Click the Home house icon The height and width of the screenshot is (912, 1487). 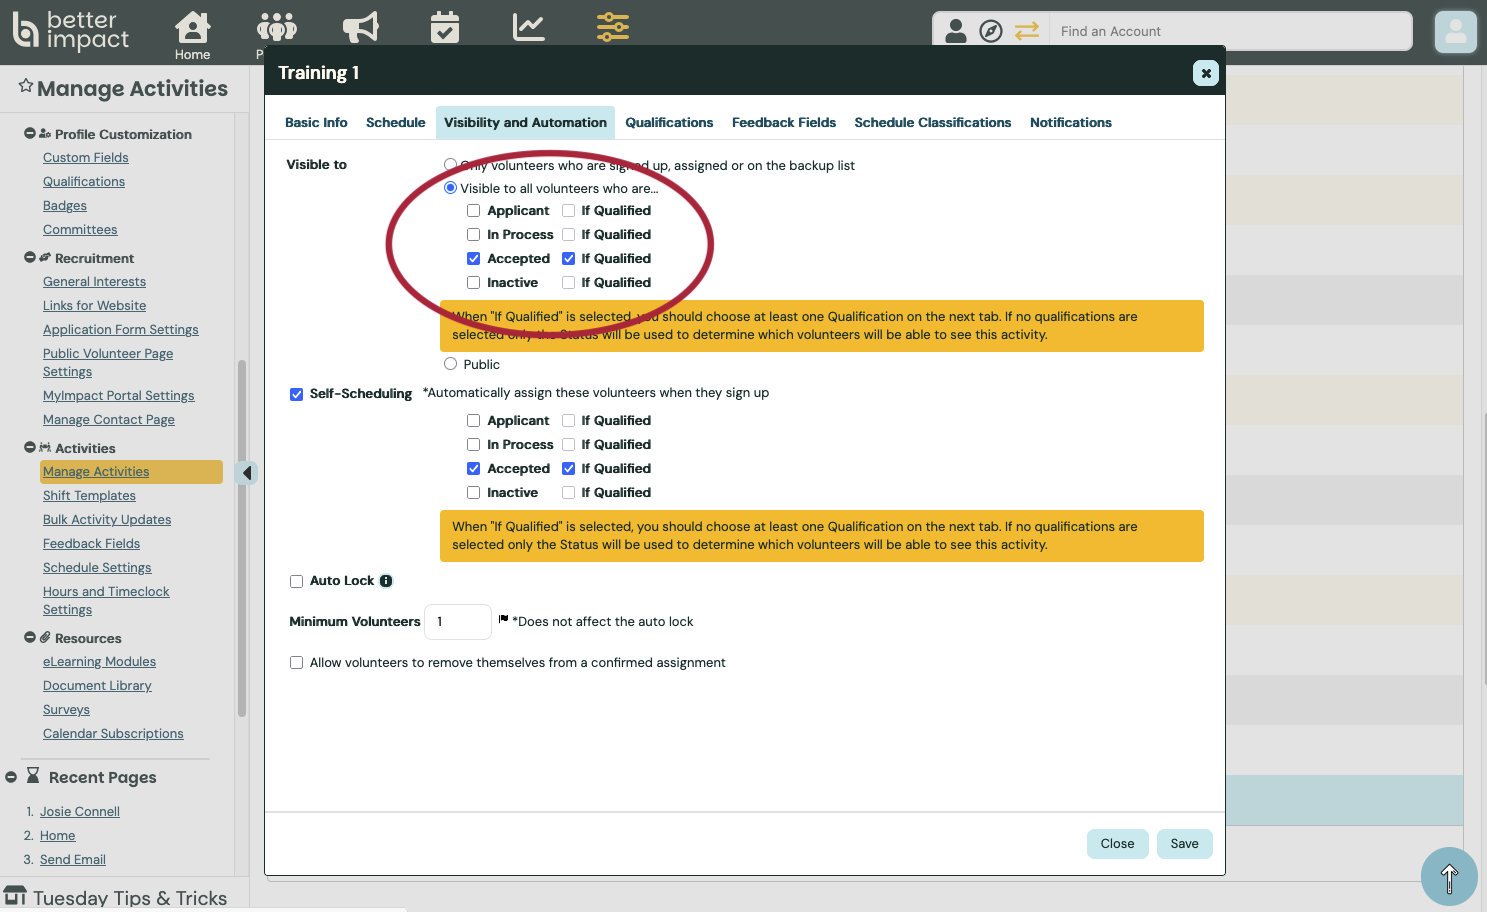[x=192, y=28]
